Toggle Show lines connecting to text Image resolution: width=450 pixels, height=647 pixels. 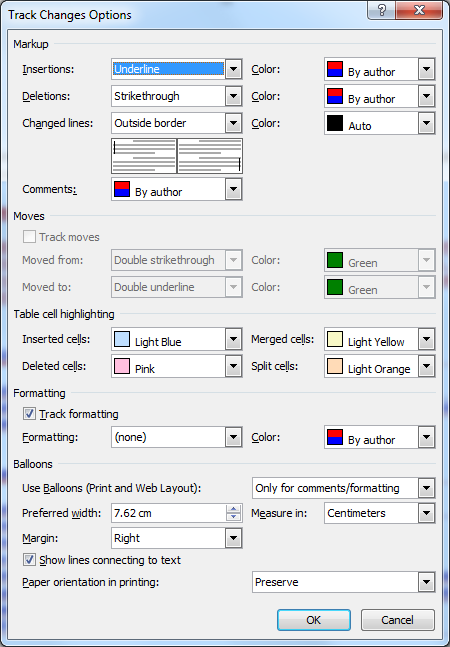click(x=29, y=560)
